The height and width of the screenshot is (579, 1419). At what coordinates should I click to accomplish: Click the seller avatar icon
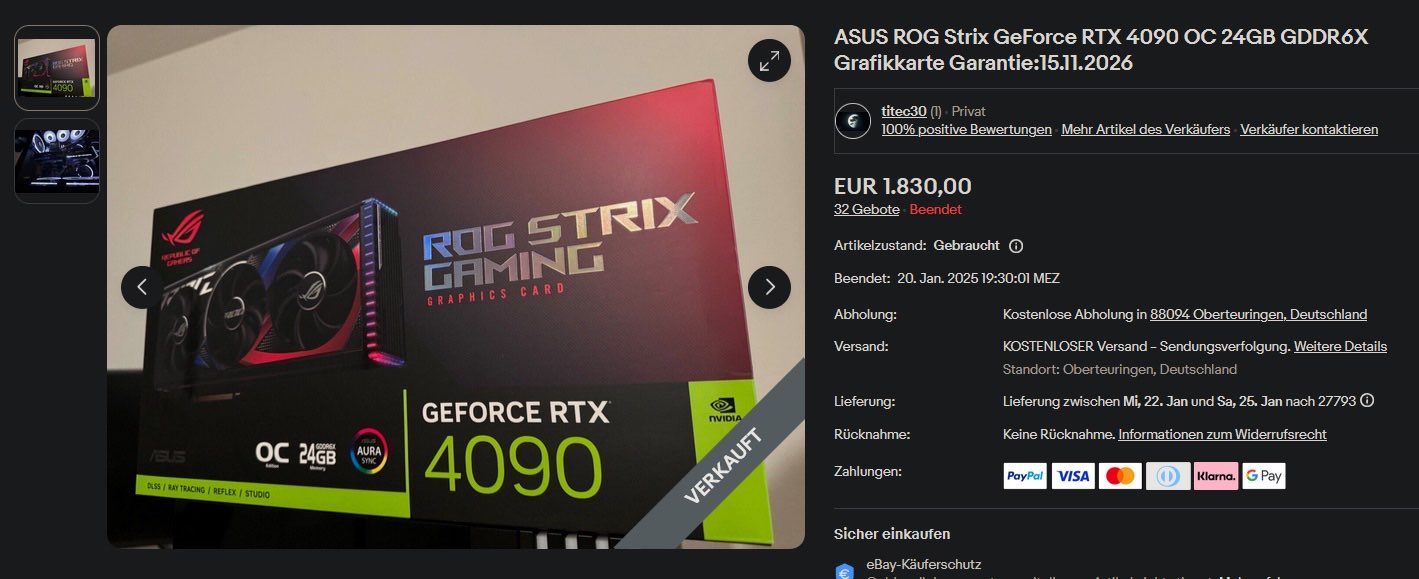(853, 120)
